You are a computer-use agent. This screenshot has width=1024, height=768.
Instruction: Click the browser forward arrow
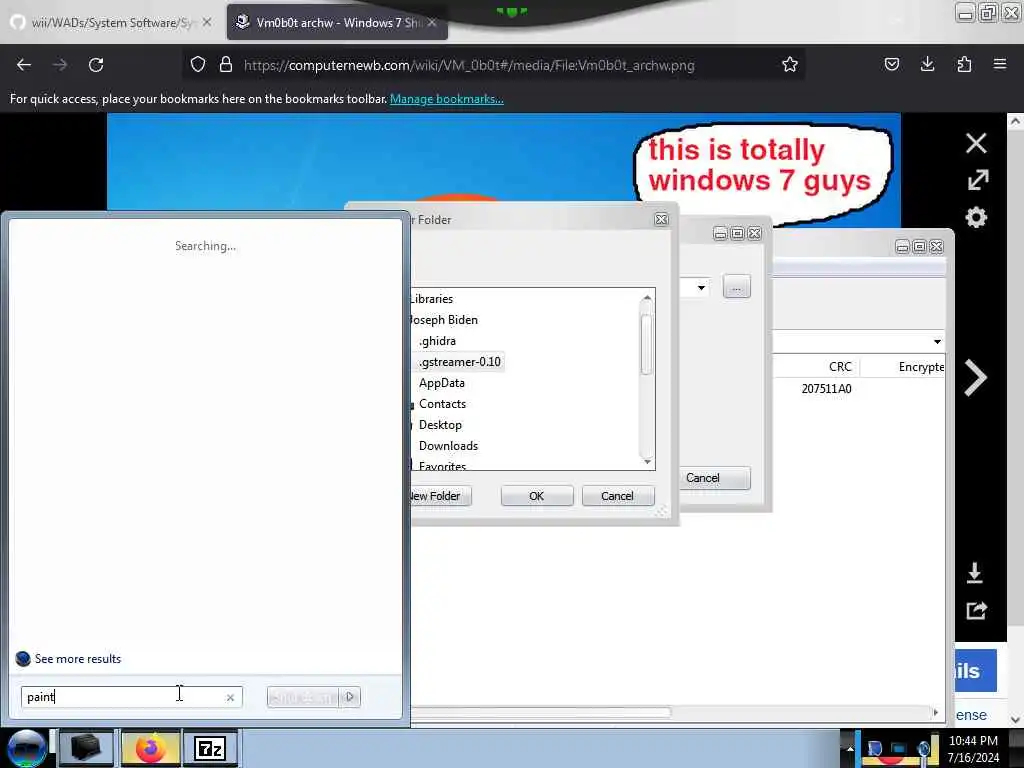tap(60, 65)
